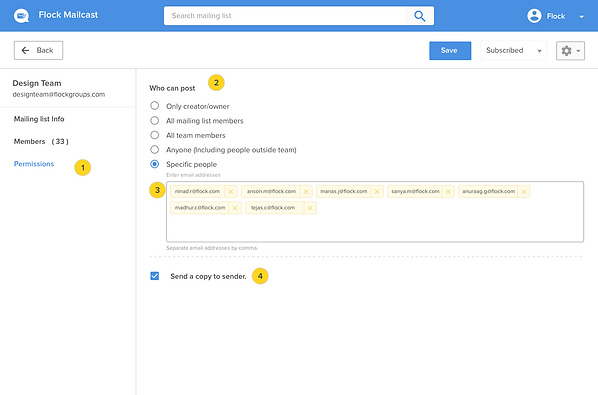This screenshot has width=598, height=395.
Task: Open the Subscribed dropdown
Action: coord(513,50)
